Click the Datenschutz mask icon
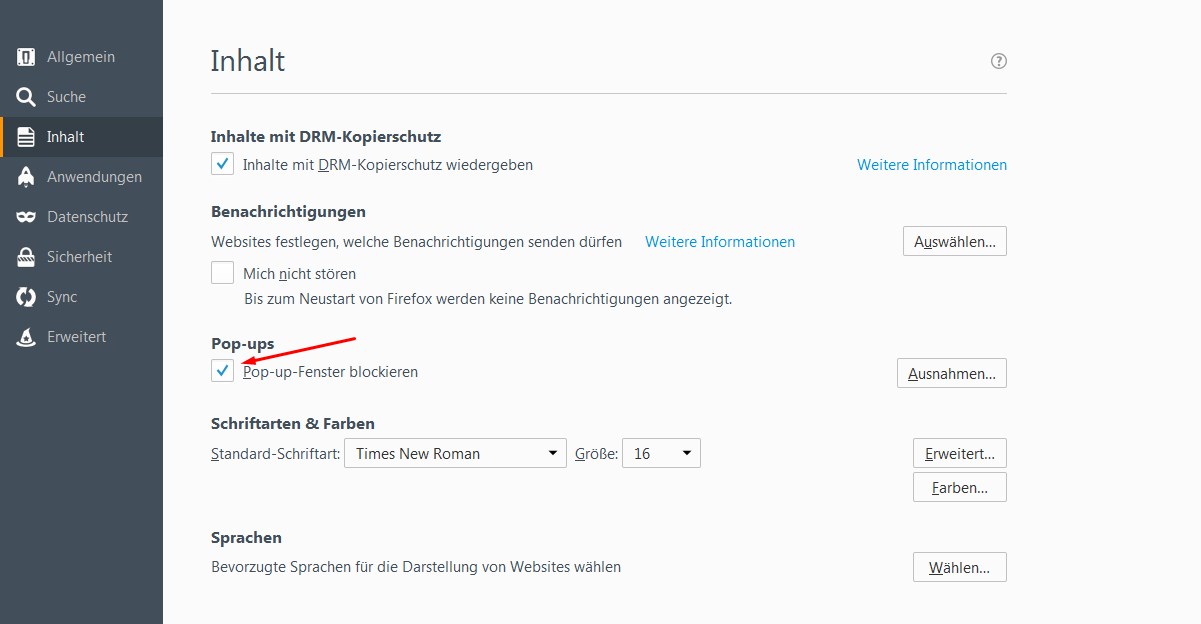 [x=26, y=217]
